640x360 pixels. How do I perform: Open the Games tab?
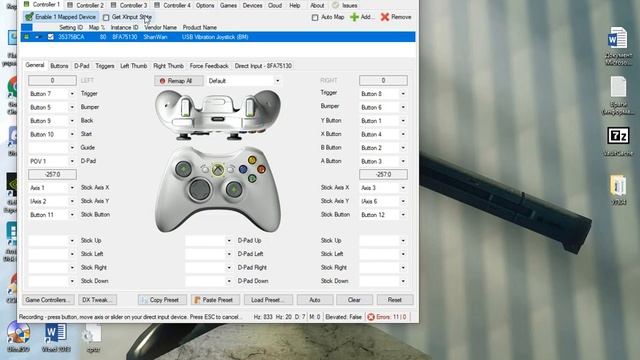(228, 5)
